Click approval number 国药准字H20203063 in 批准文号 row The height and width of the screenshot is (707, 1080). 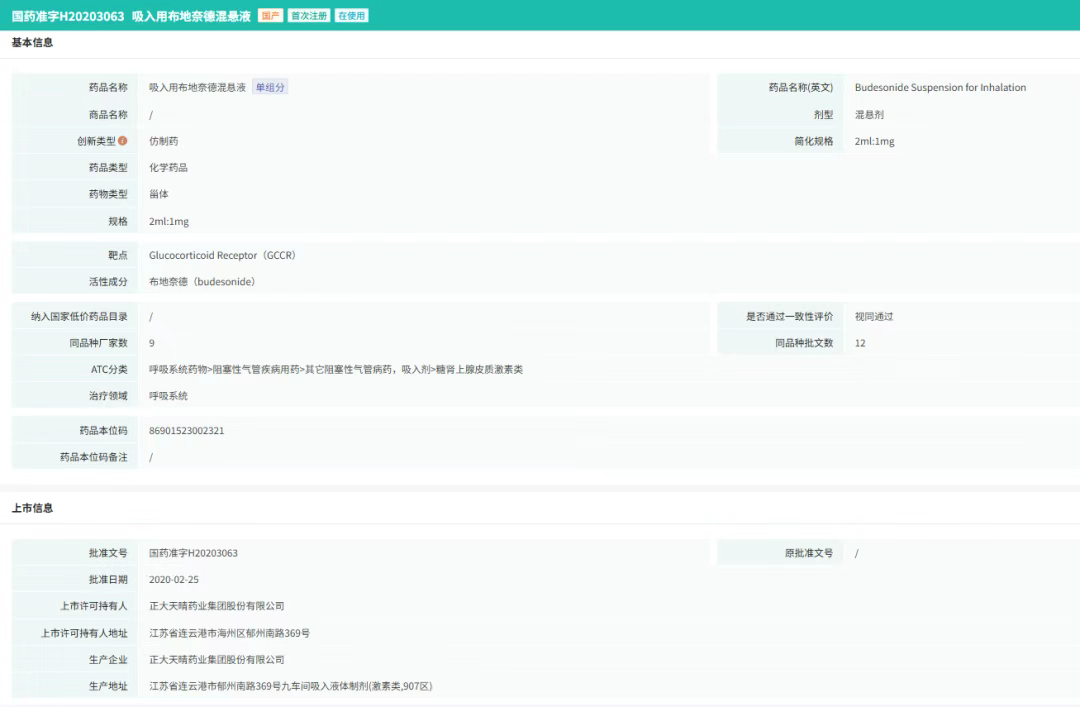(x=193, y=553)
